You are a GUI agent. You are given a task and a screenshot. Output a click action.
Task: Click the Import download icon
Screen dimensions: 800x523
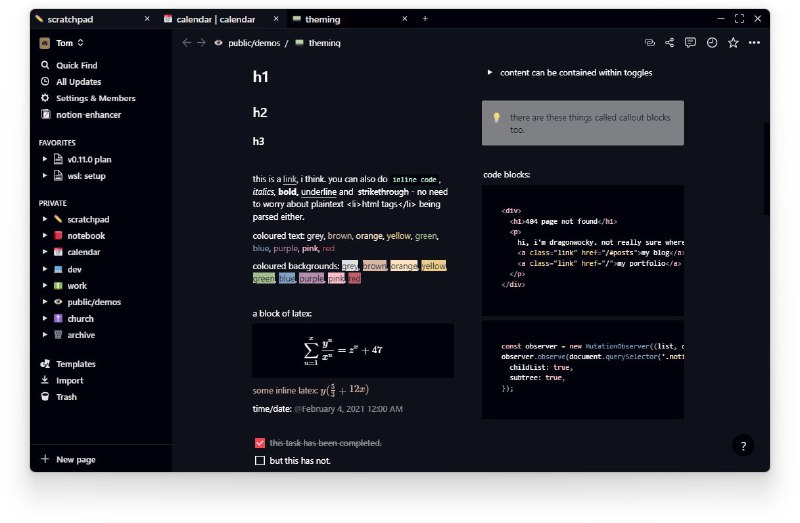45,380
